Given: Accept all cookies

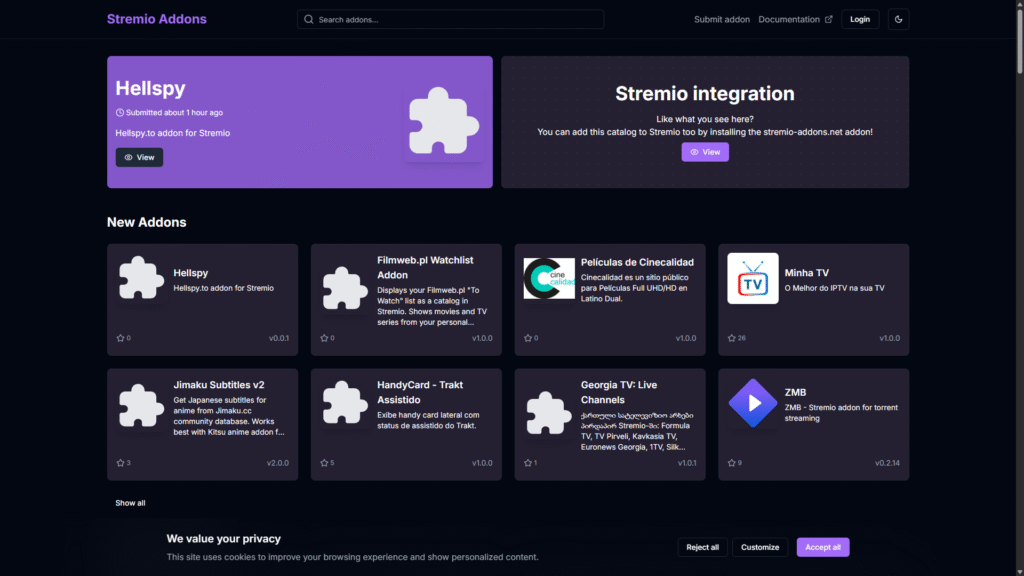Looking at the screenshot, I should point(823,547).
